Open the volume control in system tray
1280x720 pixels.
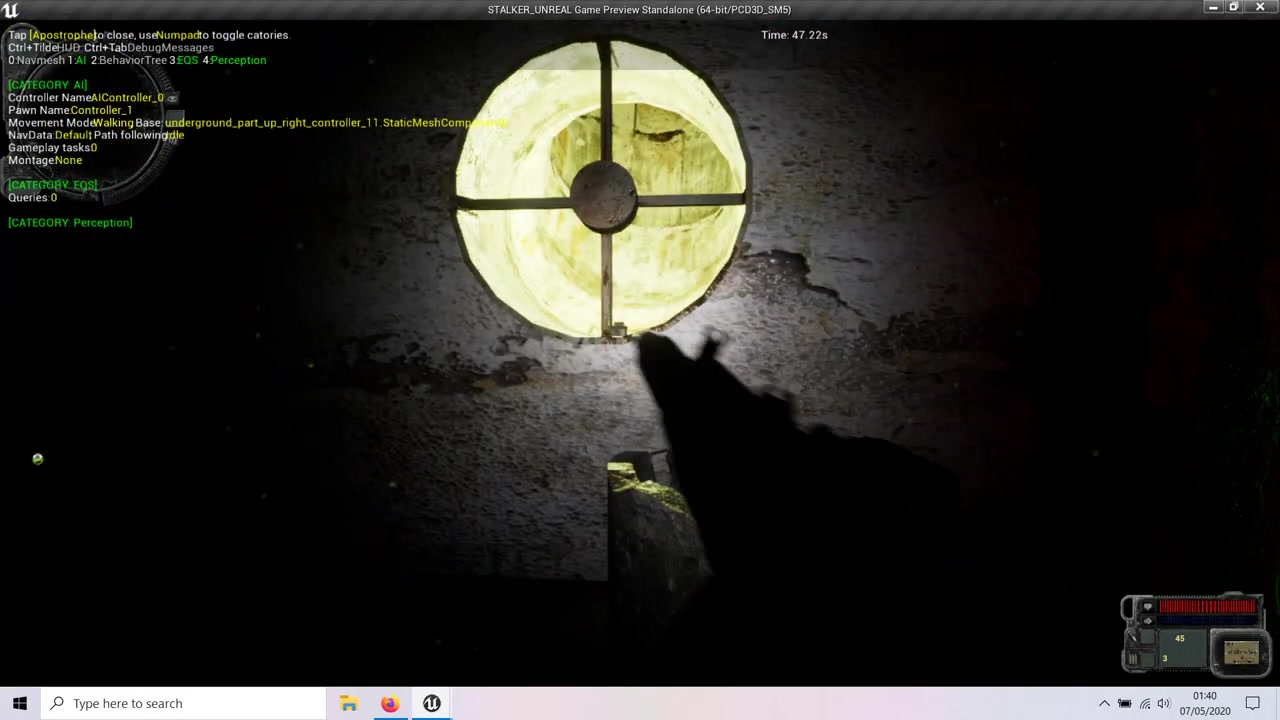pyautogui.click(x=1164, y=704)
